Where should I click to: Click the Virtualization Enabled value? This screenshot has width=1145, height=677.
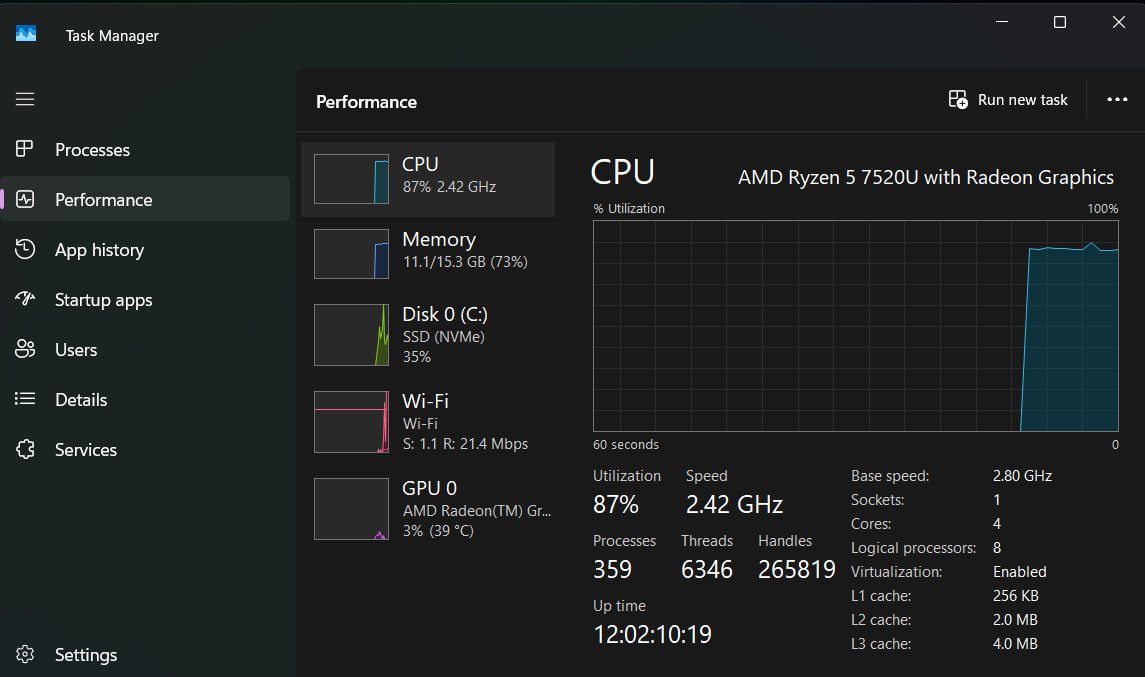pos(1019,572)
